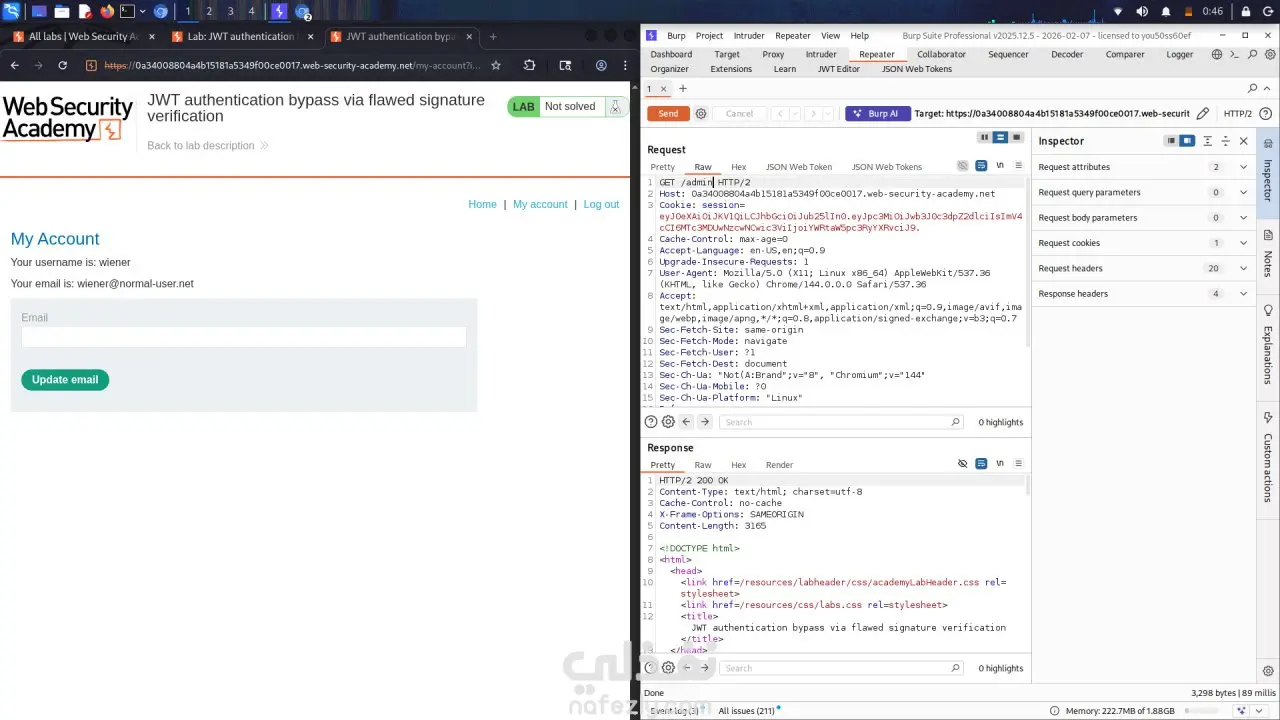
Task: Follow the Log out link
Action: [x=601, y=204]
